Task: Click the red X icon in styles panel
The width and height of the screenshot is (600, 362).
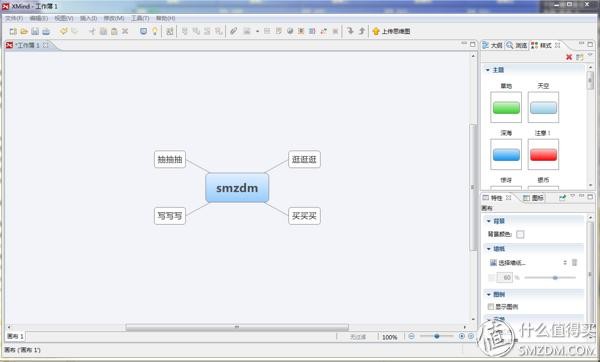Action: pos(569,57)
